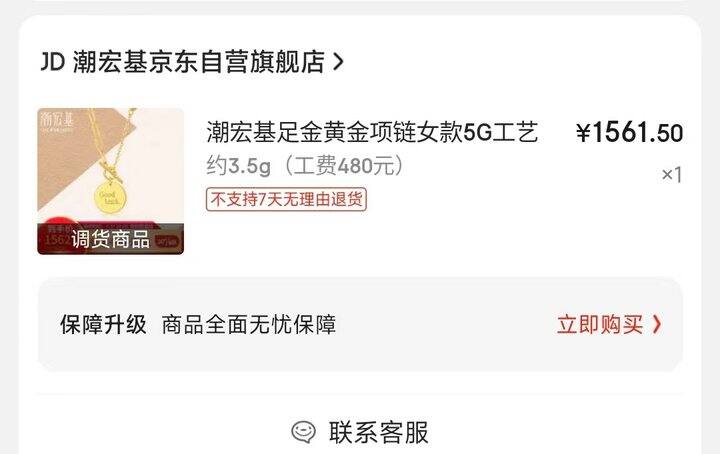Tap the JD logo beside store name
Viewport: 720px width, 454px height.
point(53,62)
